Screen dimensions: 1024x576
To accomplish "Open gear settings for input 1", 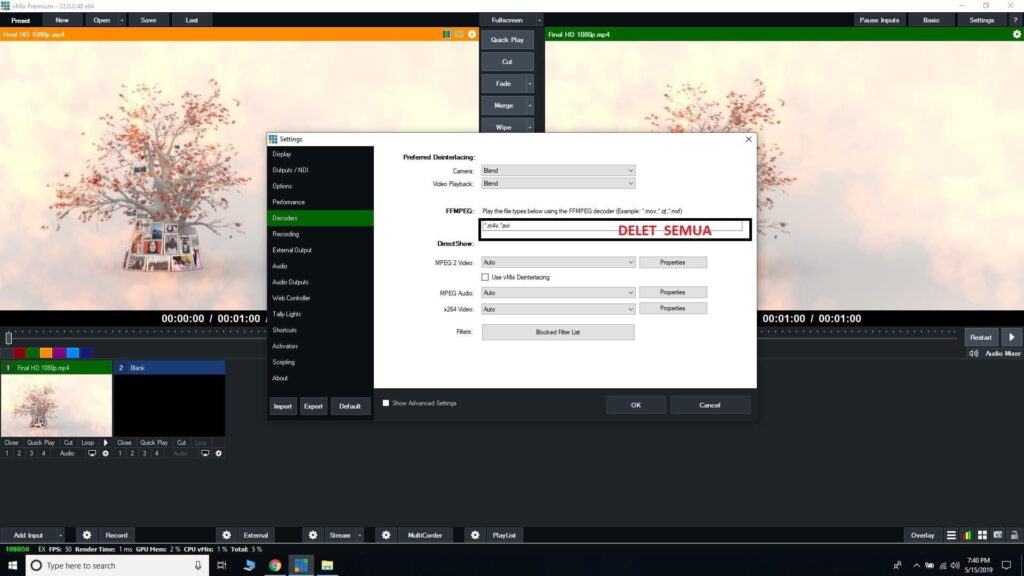I will (105, 453).
